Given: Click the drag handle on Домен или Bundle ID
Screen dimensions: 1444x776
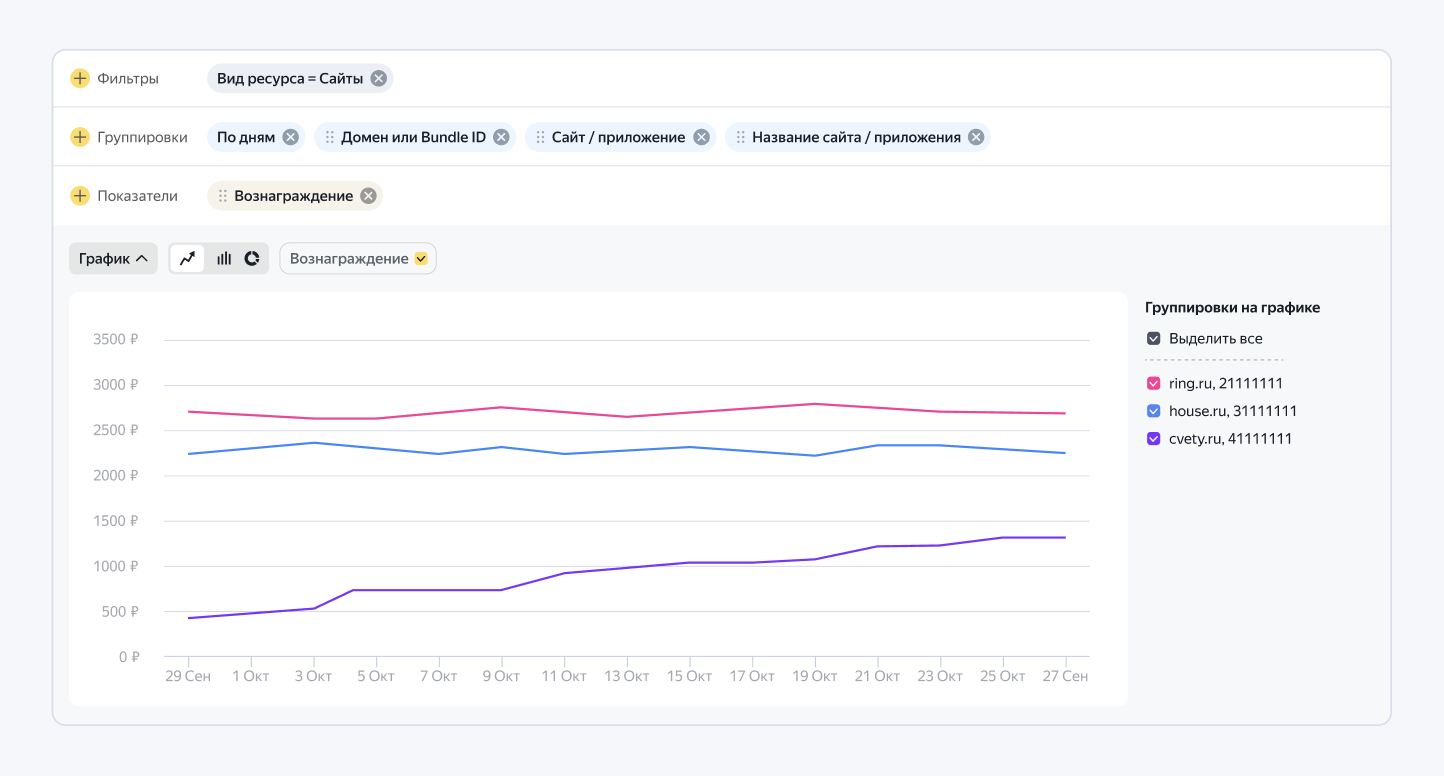Looking at the screenshot, I should click(330, 137).
